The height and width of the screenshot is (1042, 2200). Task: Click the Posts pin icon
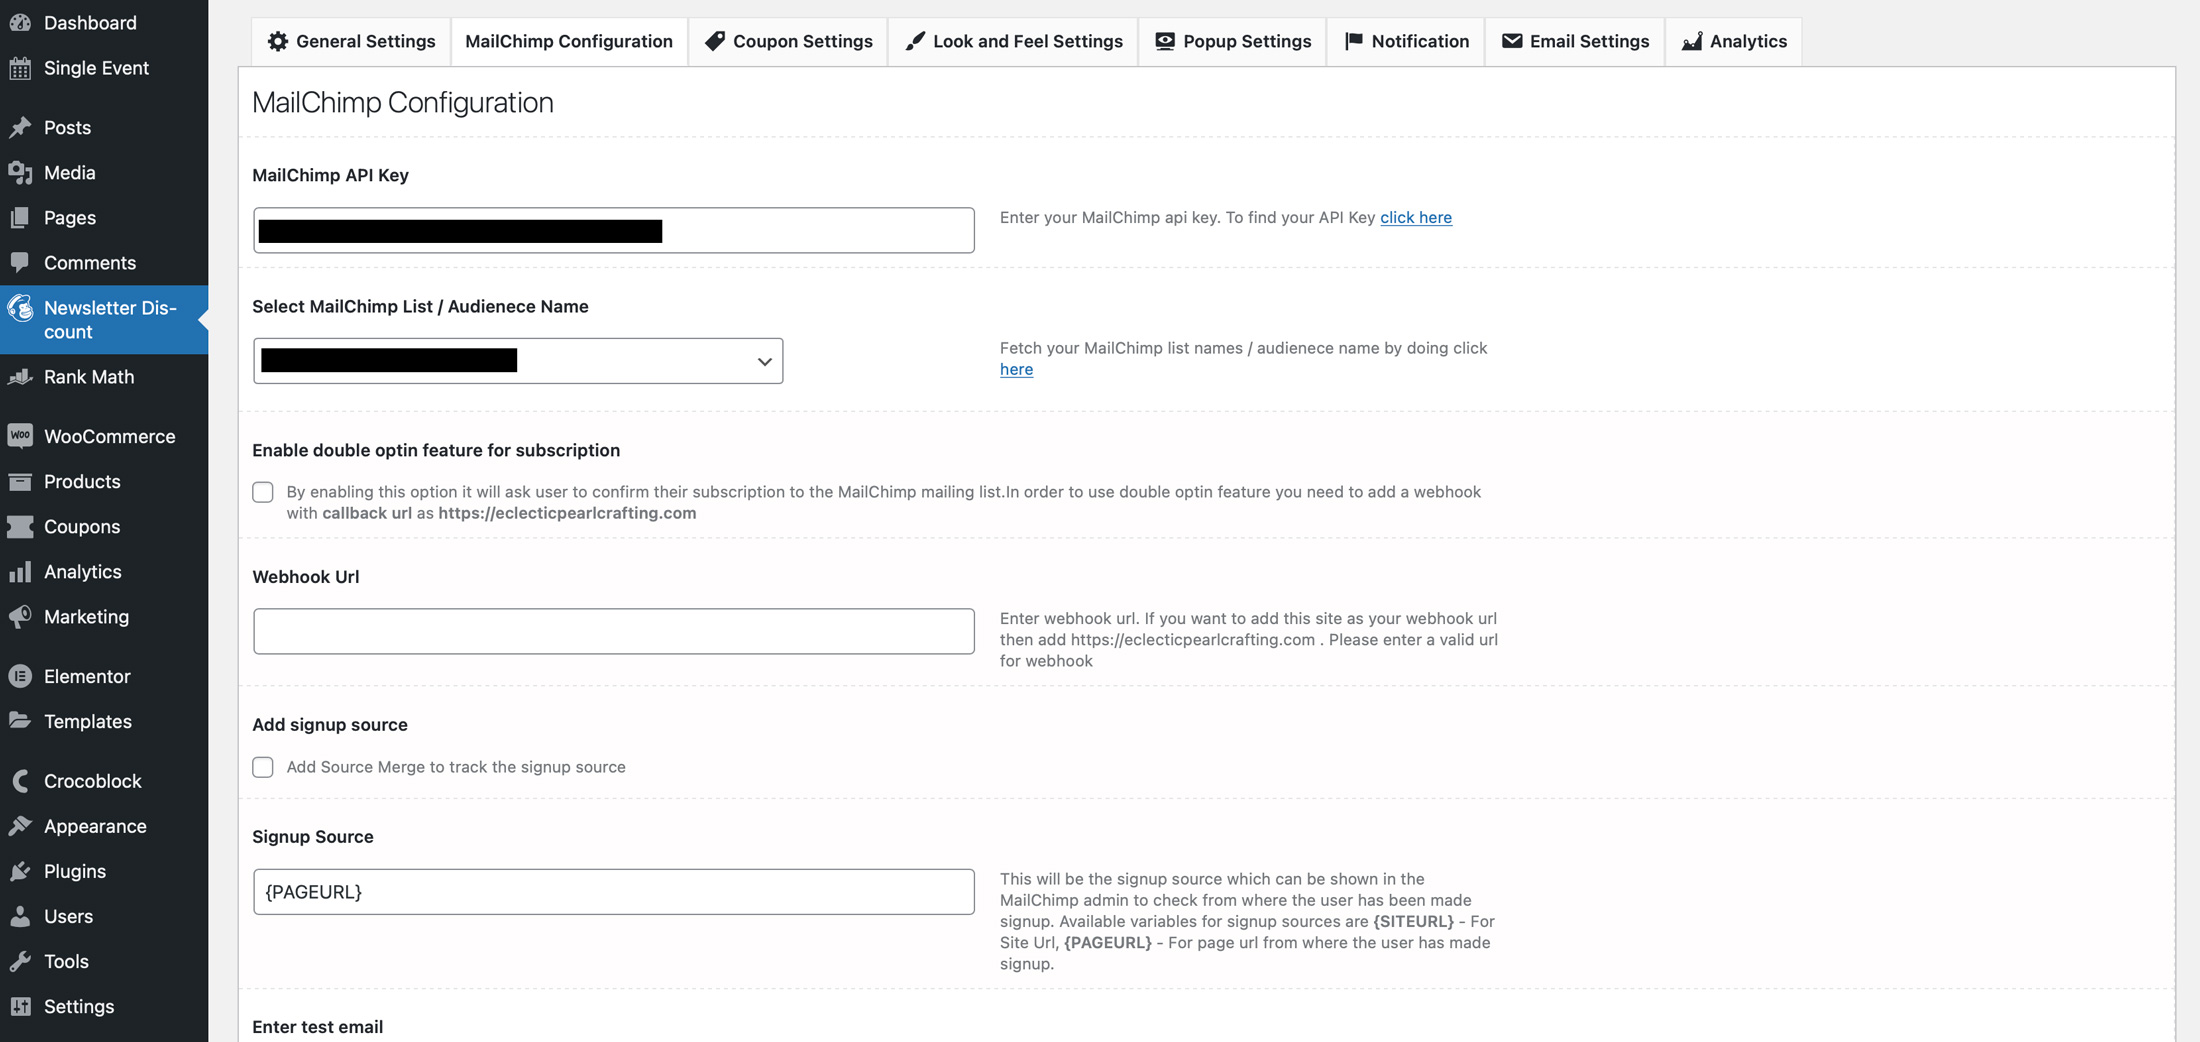(20, 127)
